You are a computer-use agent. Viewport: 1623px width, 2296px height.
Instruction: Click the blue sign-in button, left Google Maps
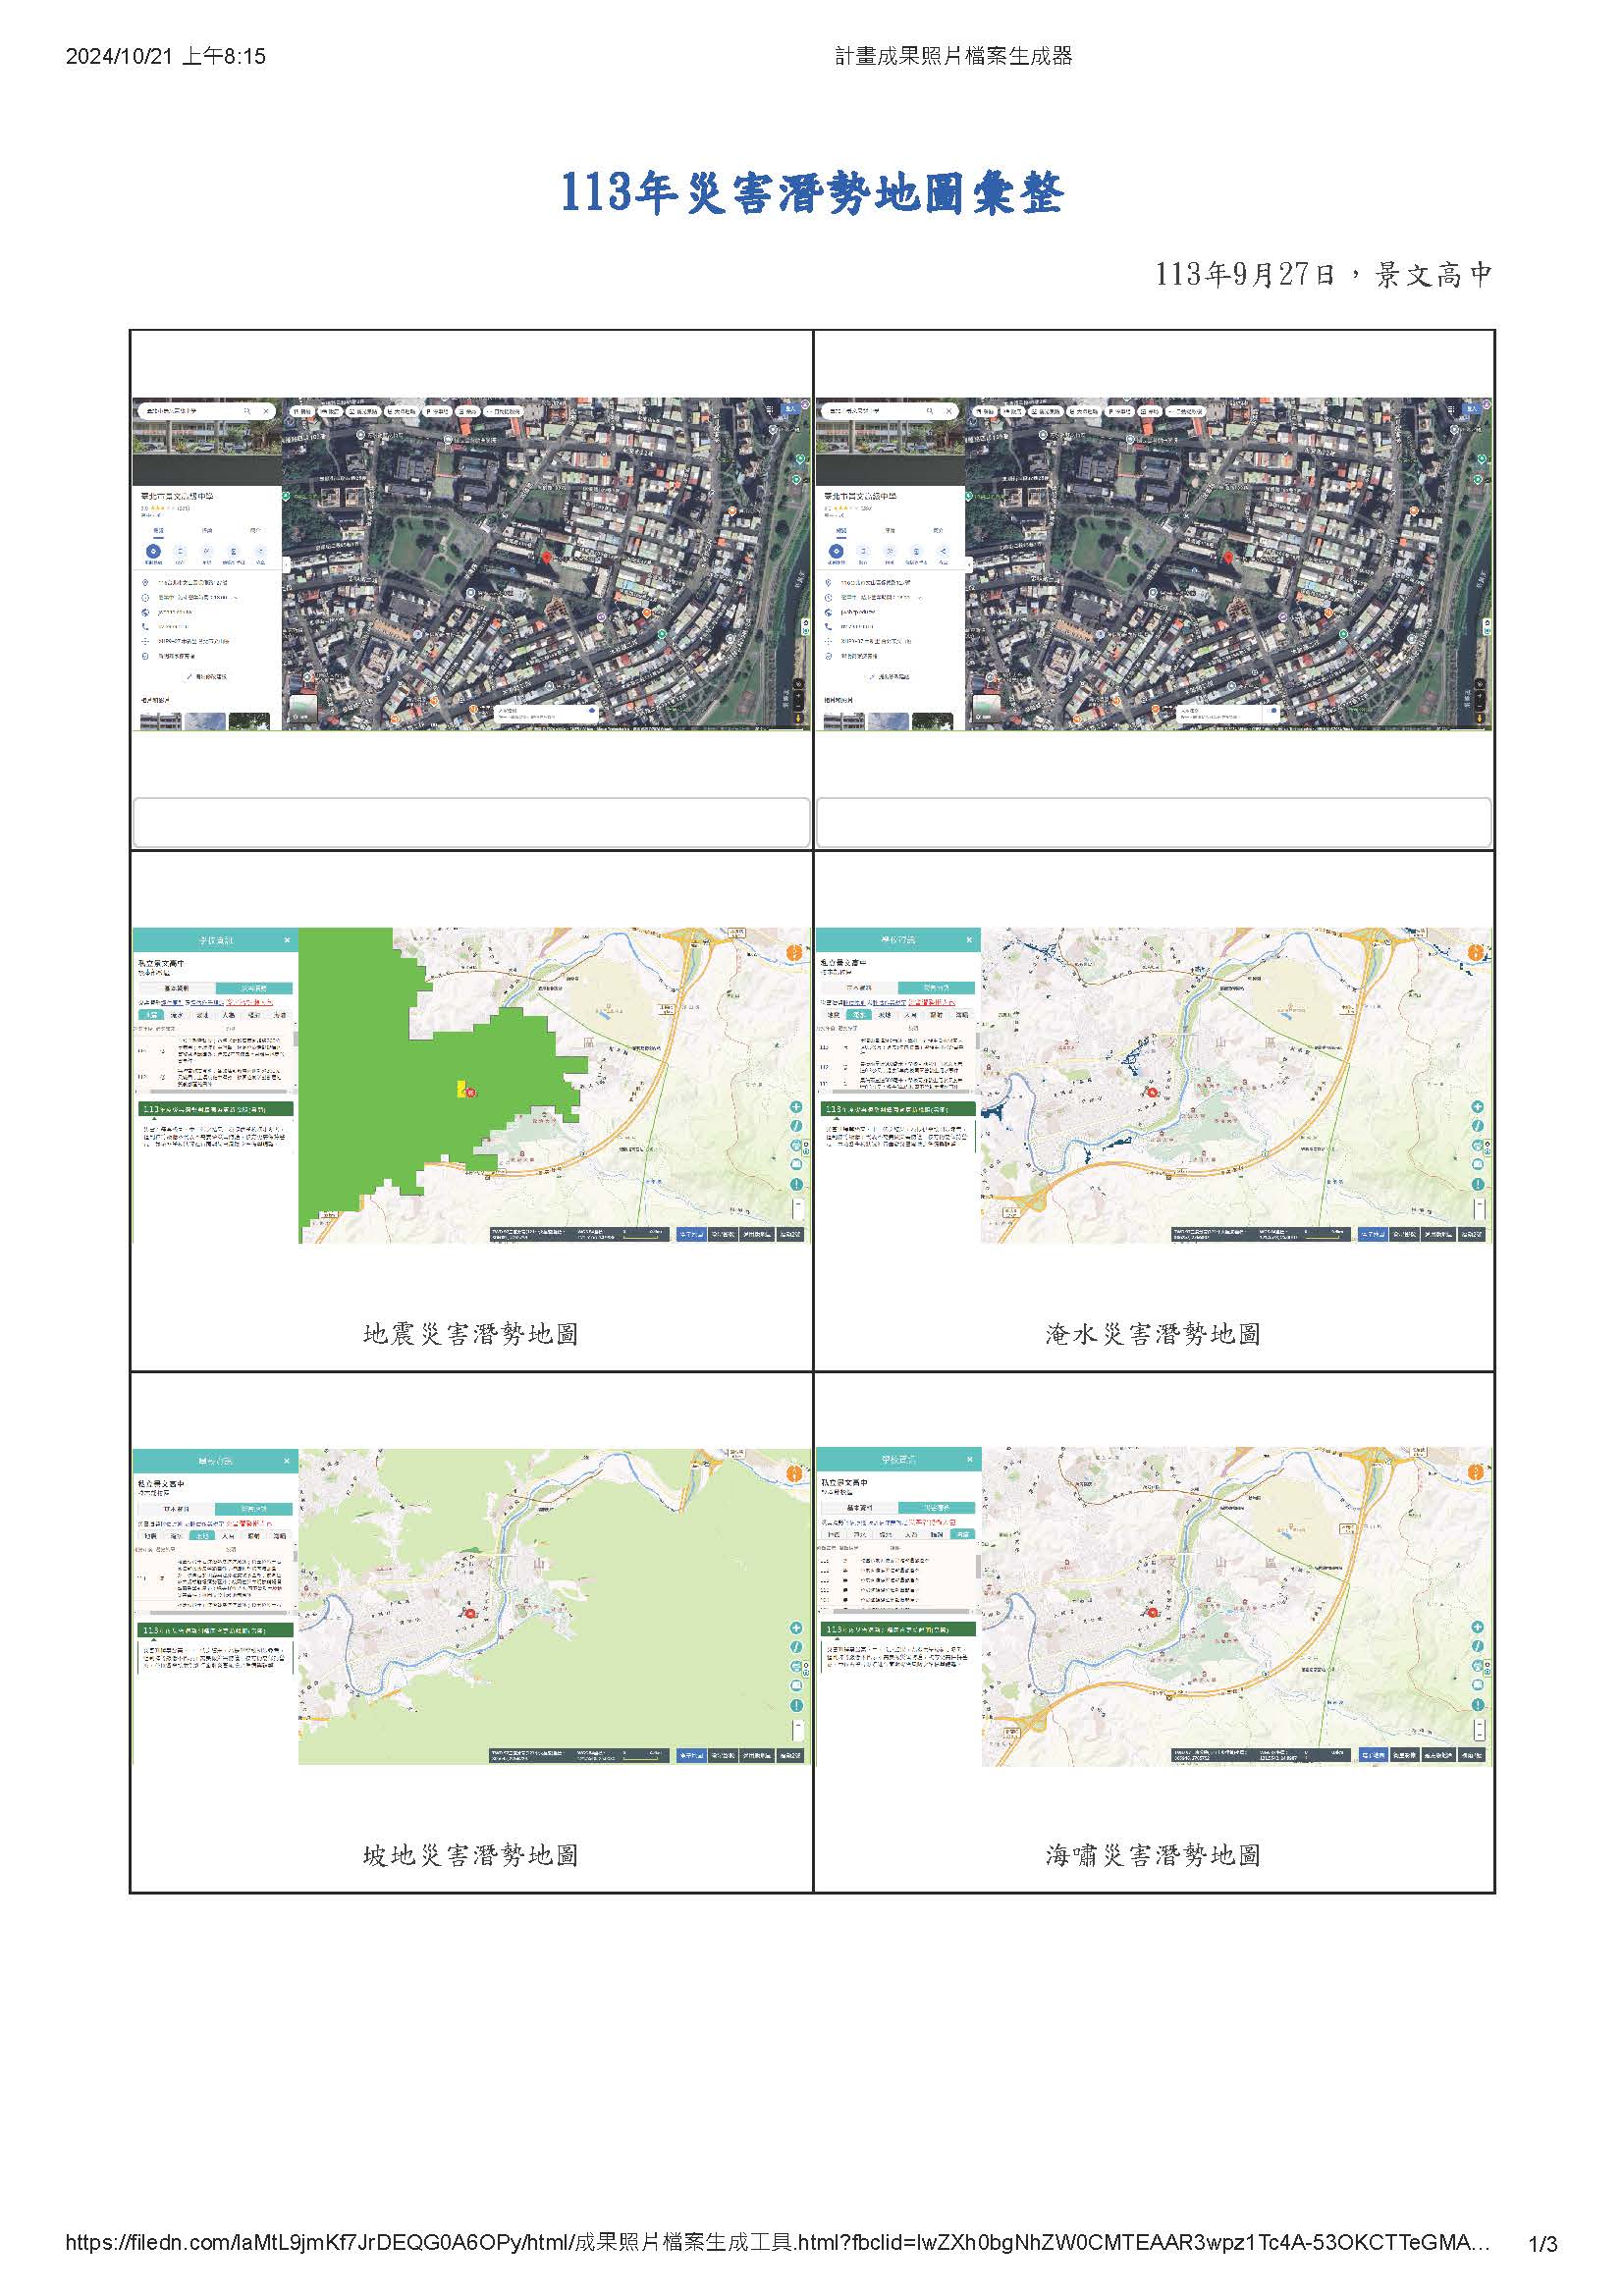[790, 409]
